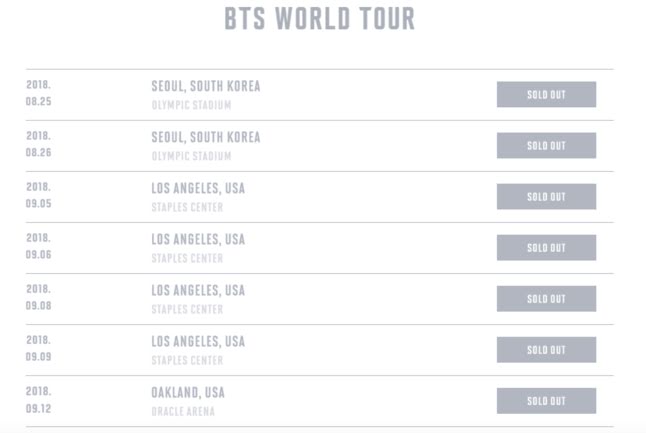Viewport: 646px width, 433px height.
Task: Select Staples Center venue on 09.06 row
Action: (x=187, y=258)
